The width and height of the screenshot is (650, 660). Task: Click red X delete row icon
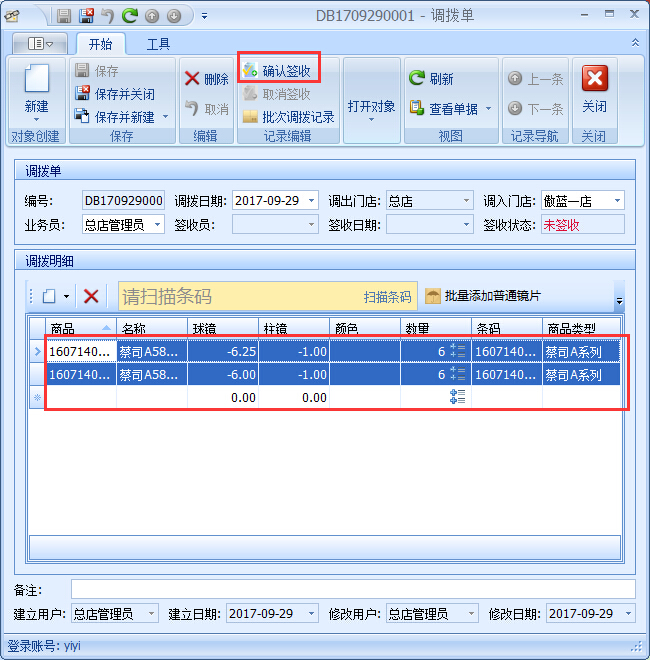tap(91, 296)
